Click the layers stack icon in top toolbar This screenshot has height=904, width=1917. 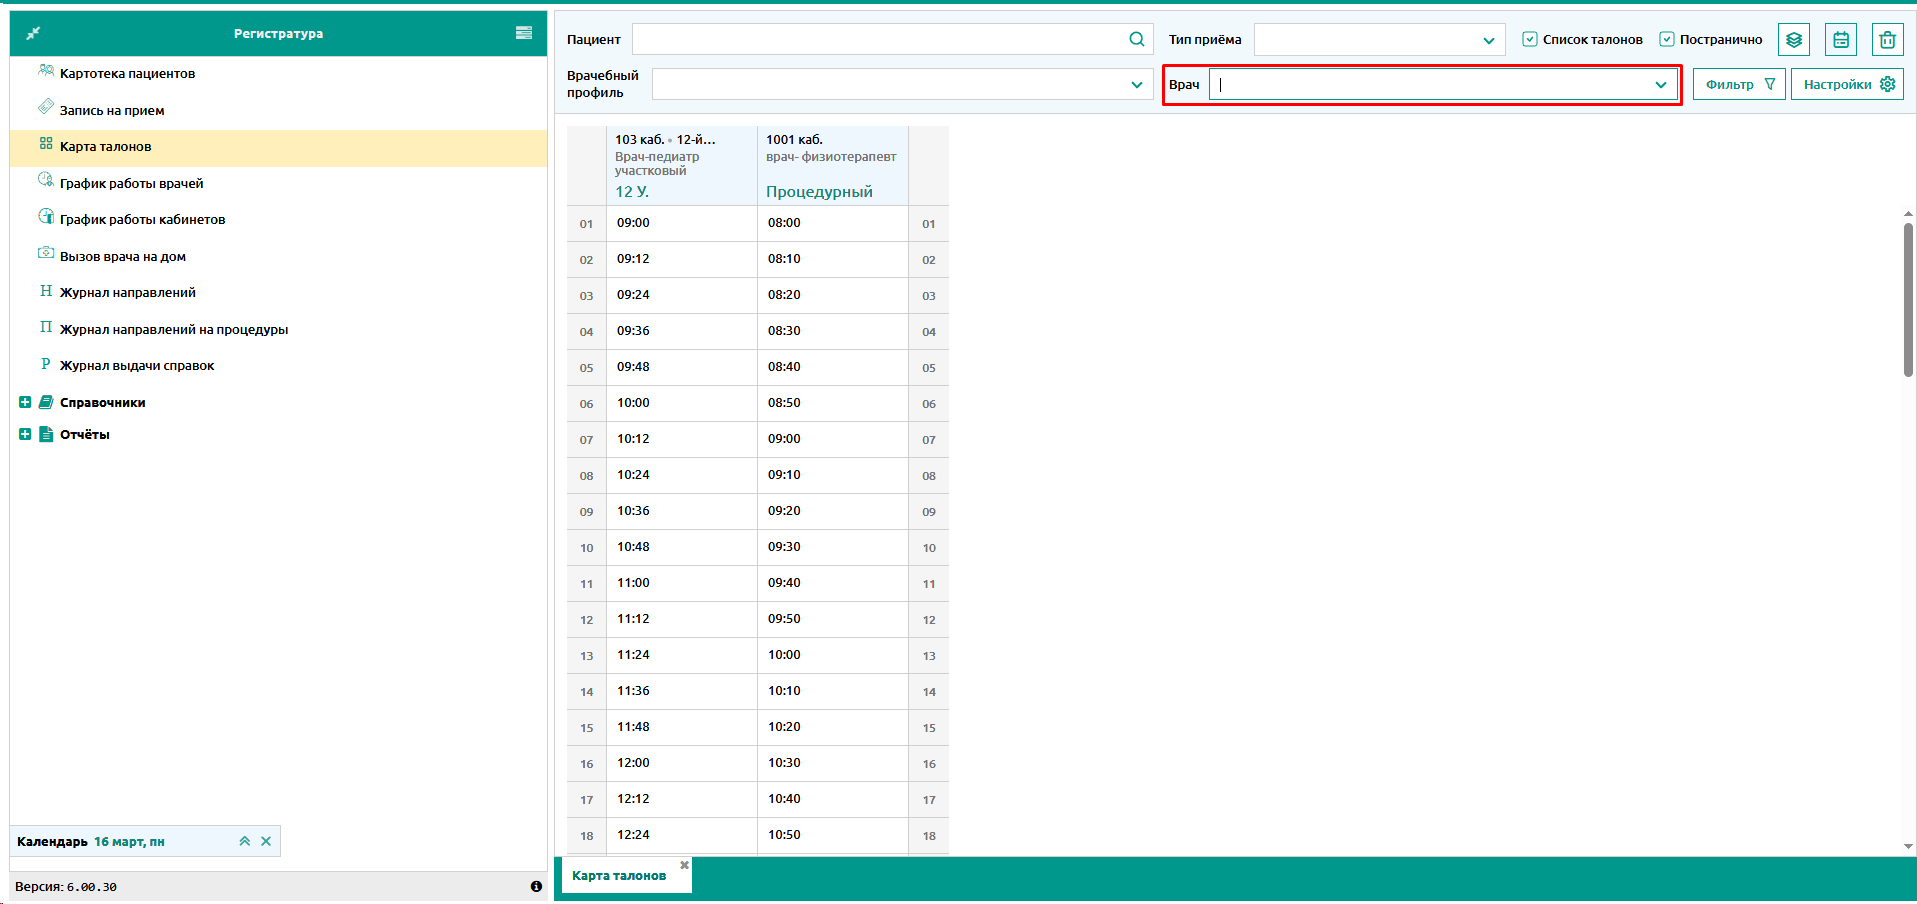coord(1794,40)
